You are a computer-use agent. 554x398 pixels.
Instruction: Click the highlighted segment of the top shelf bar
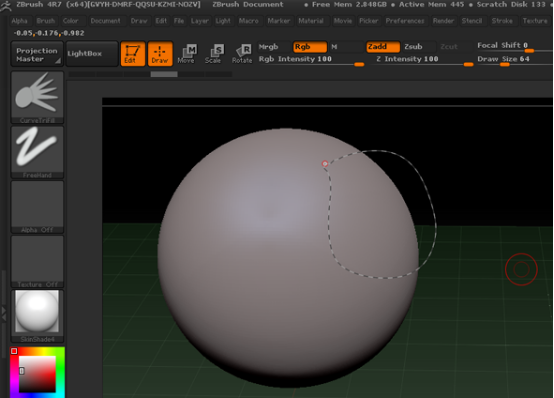click(x=164, y=74)
